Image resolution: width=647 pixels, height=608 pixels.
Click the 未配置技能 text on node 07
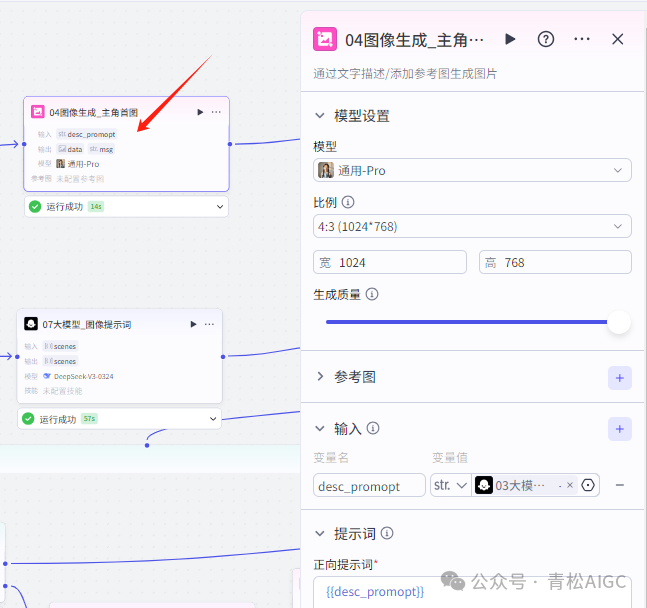click(x=62, y=391)
